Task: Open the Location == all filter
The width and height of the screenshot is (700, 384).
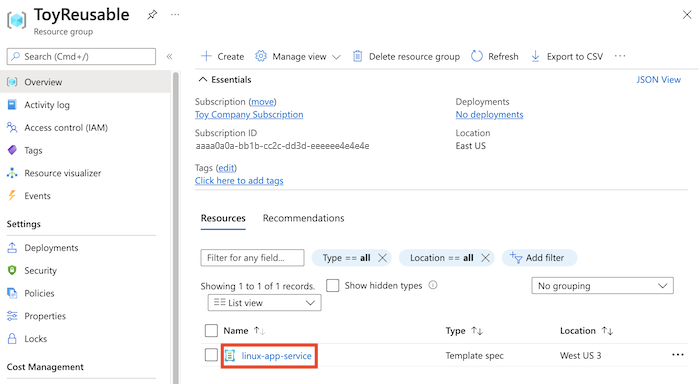Action: (x=442, y=258)
